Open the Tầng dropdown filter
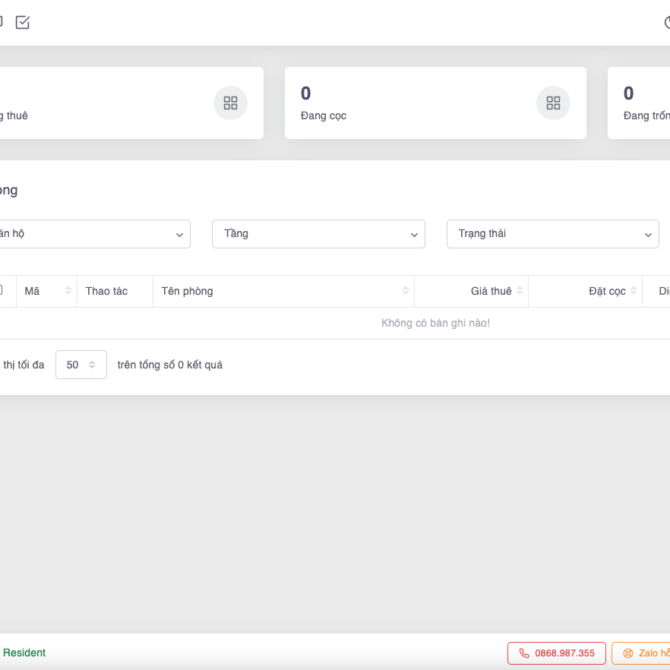 318,234
